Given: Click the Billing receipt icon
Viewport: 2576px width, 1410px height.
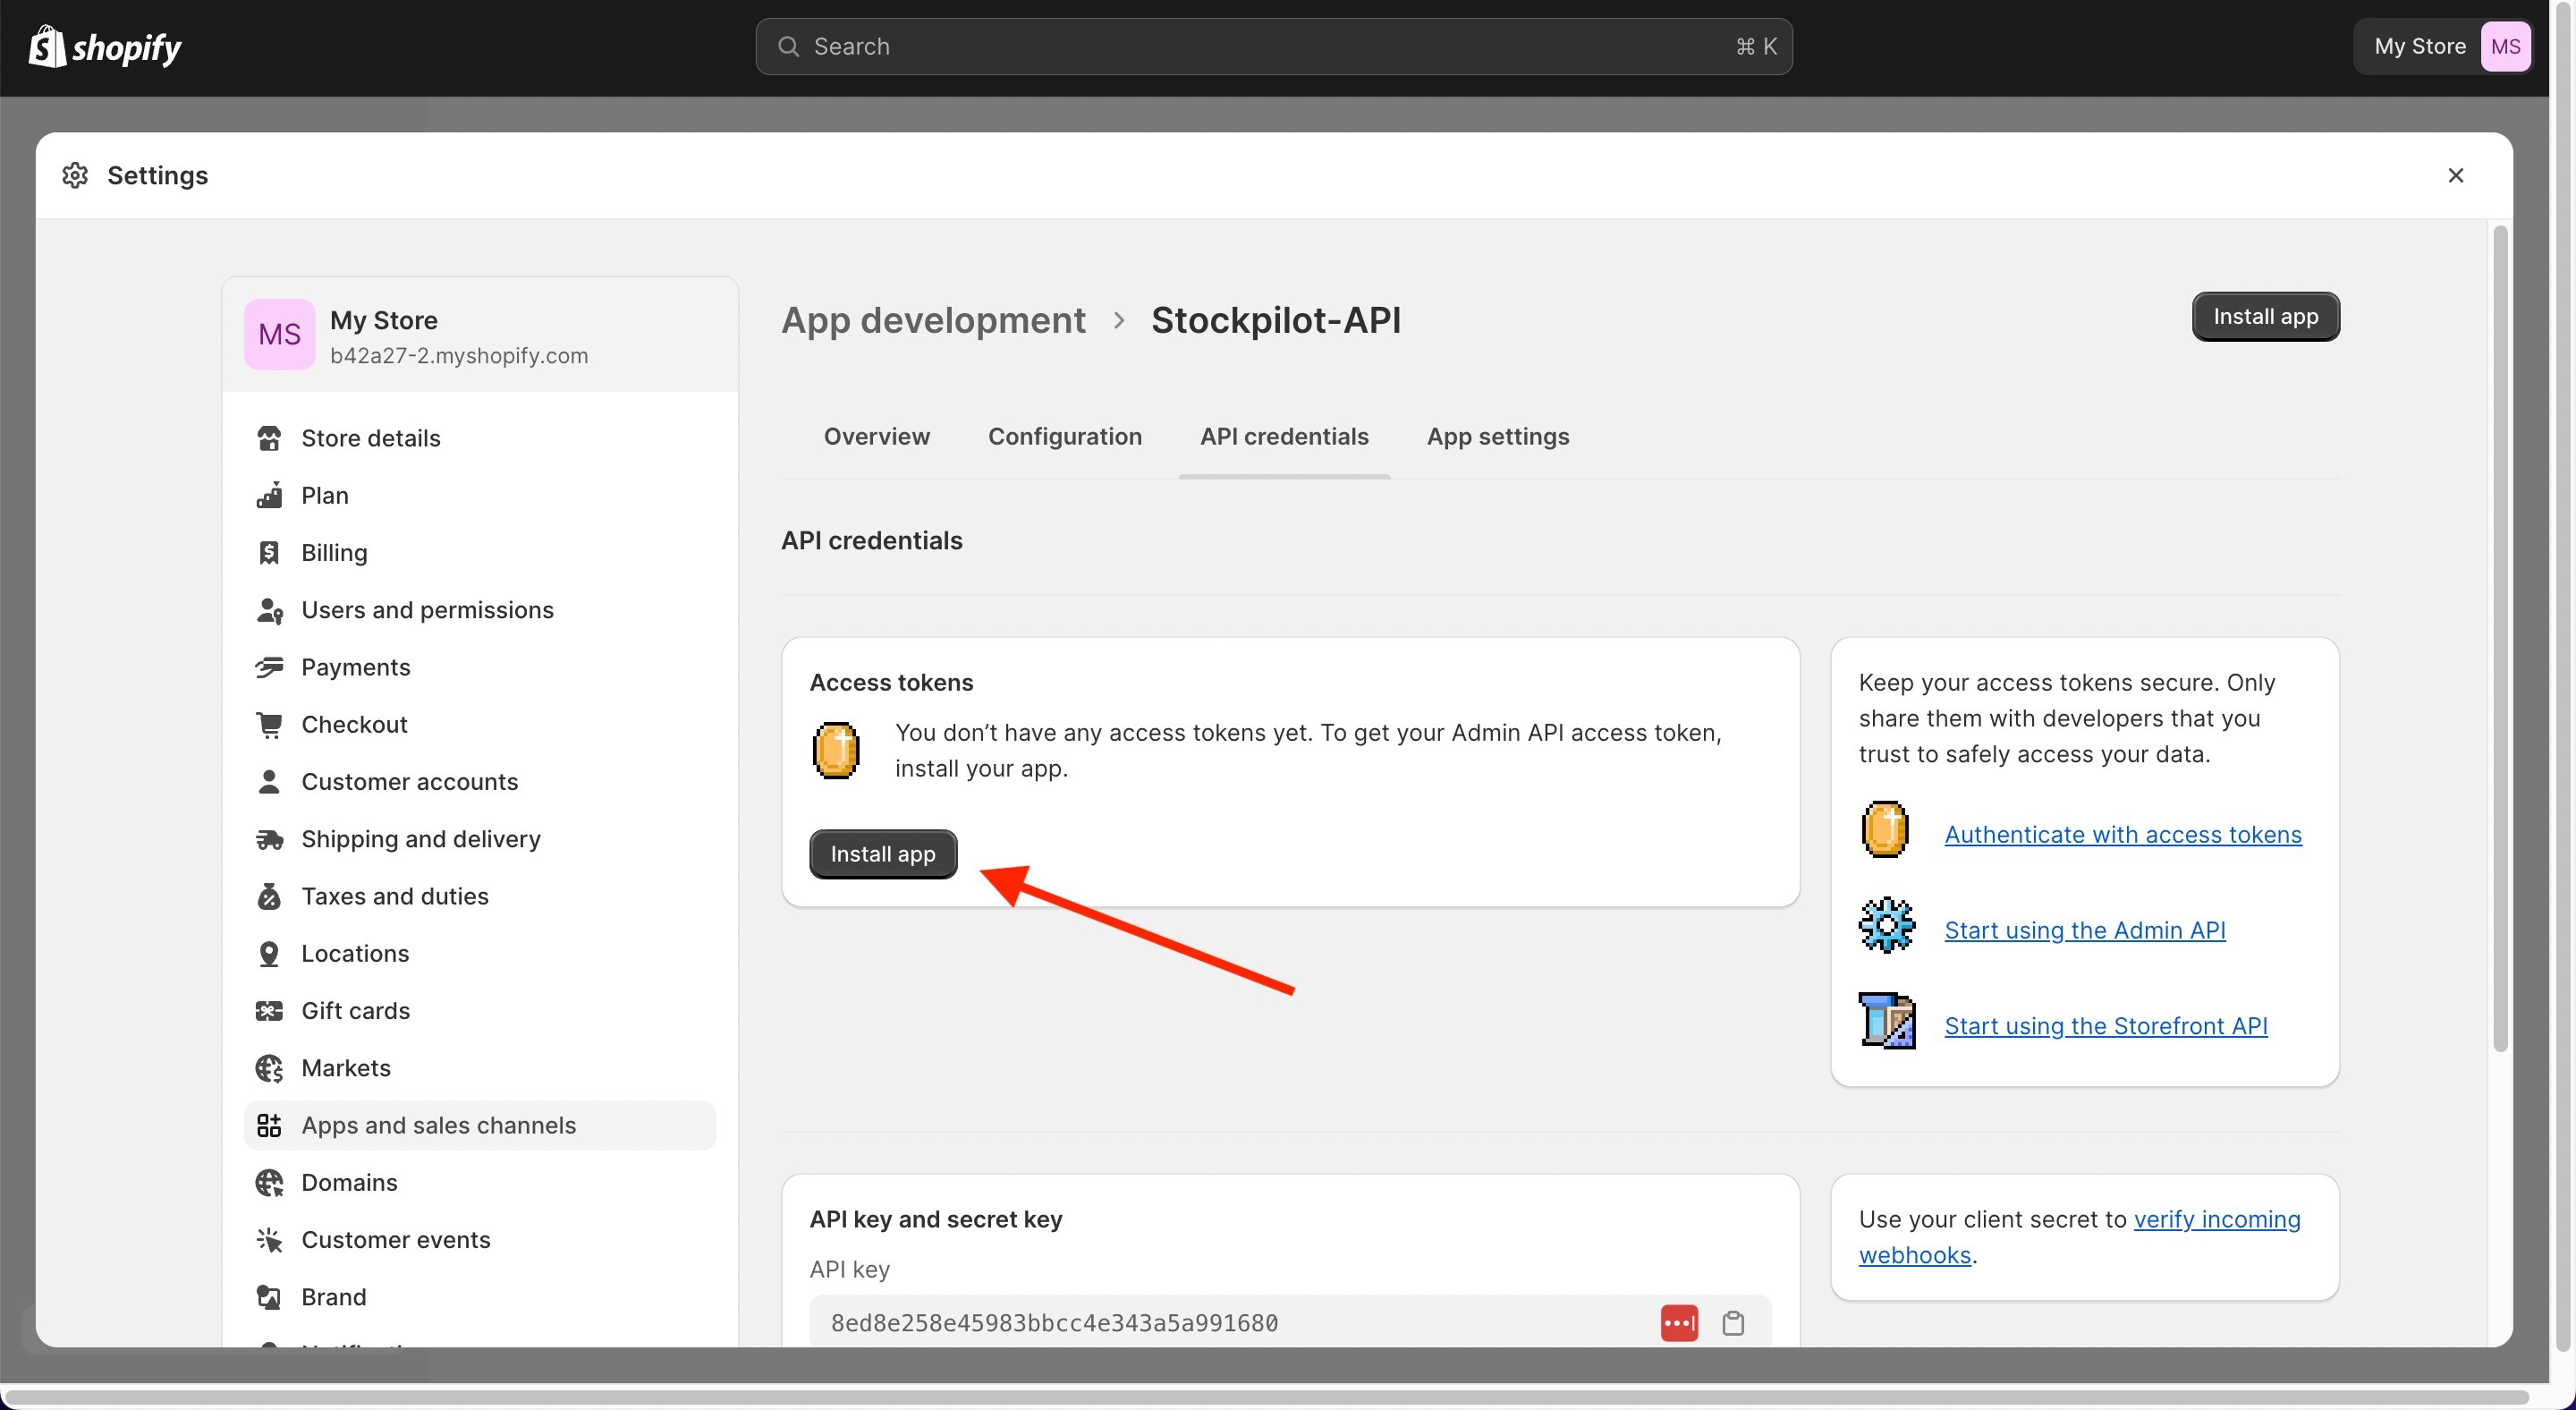Looking at the screenshot, I should point(269,553).
